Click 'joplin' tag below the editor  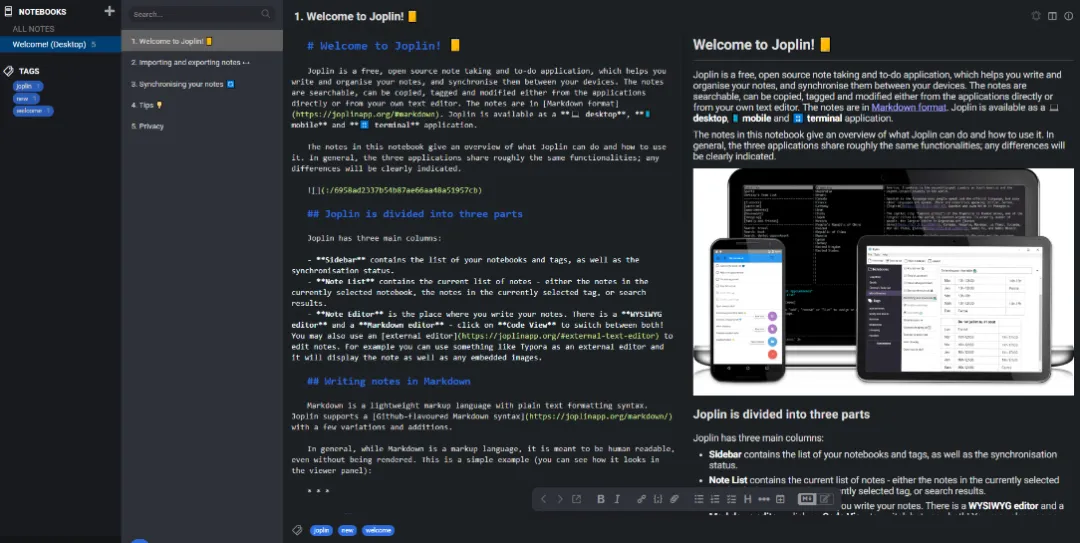[321, 530]
